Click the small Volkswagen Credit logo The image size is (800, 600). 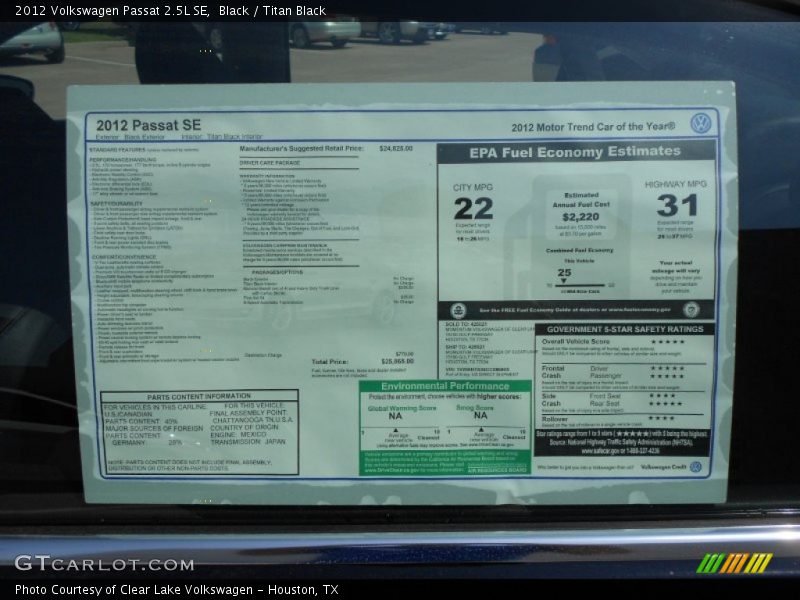695,467
